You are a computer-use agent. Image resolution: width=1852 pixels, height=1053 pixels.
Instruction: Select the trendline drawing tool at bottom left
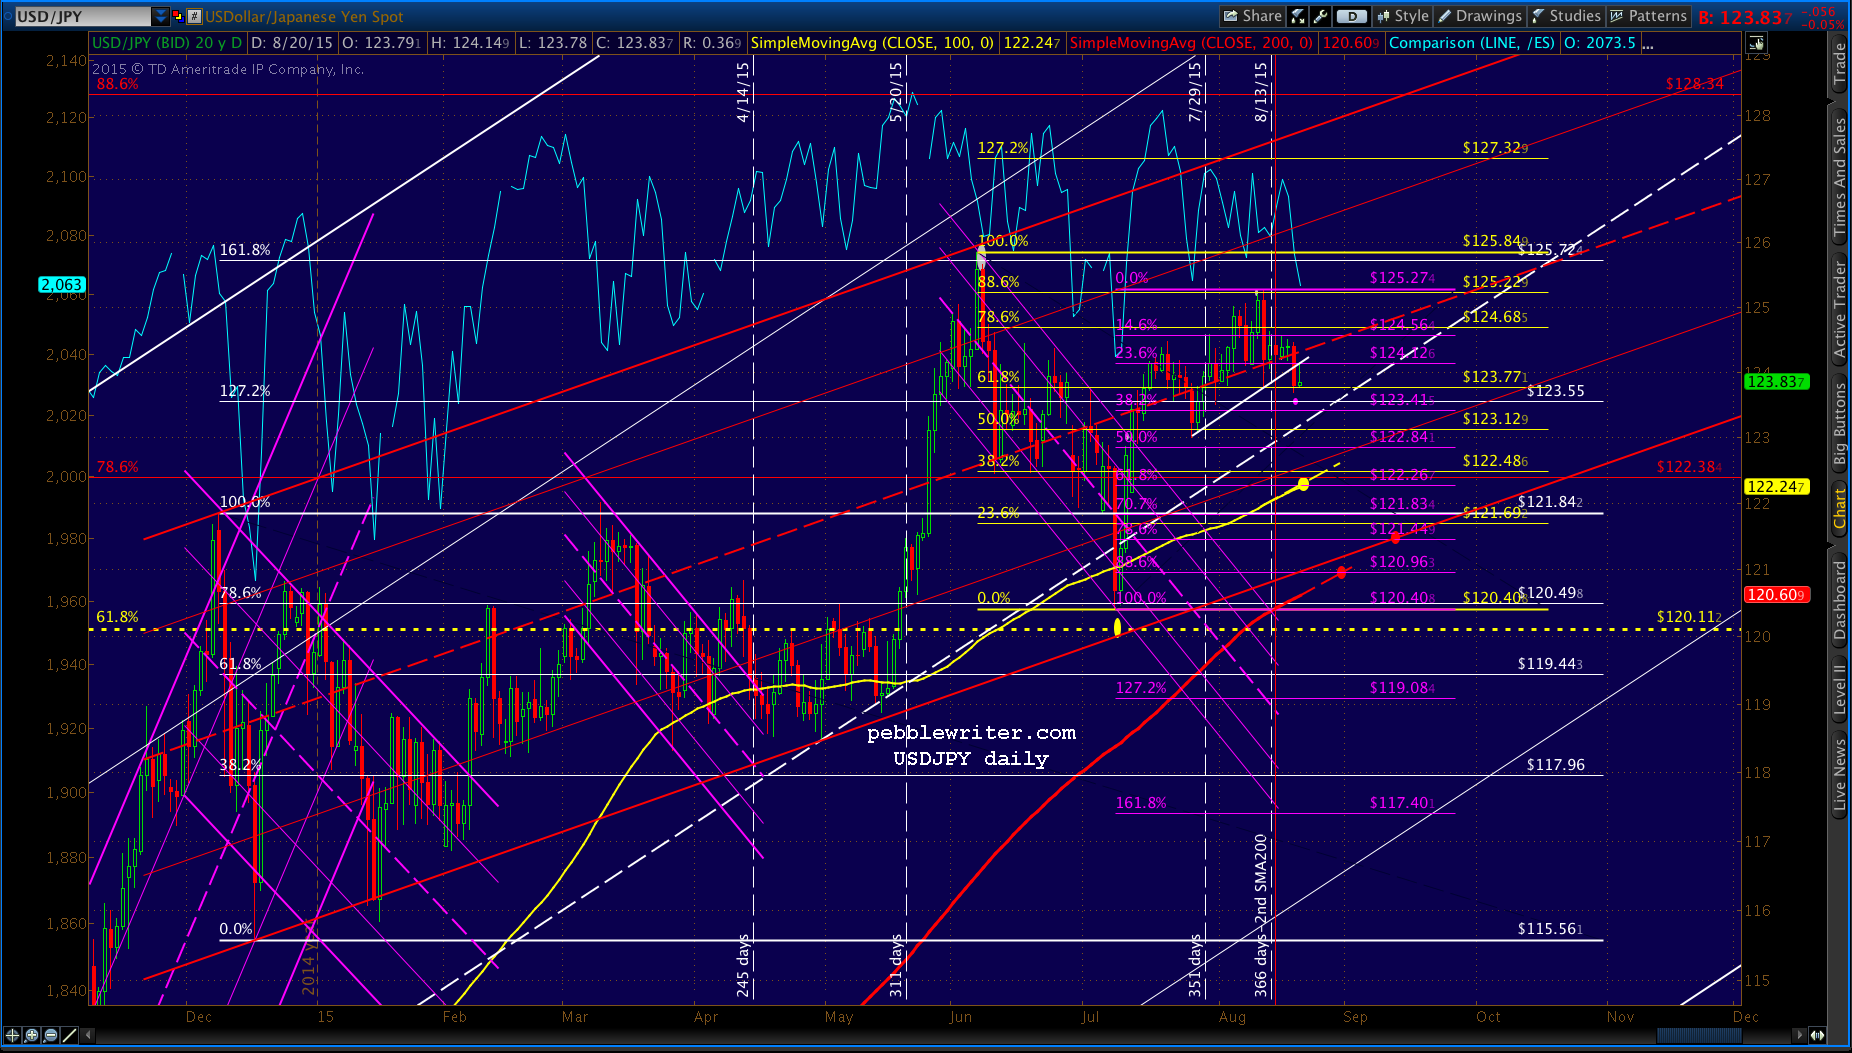69,1035
